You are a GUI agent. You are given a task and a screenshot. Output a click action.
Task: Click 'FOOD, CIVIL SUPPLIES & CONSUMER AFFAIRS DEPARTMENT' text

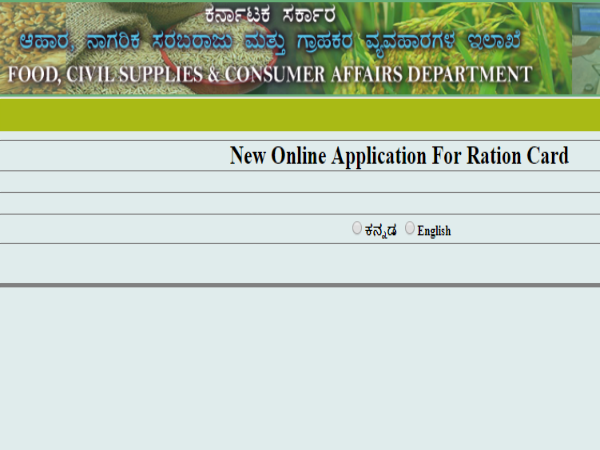267,75
